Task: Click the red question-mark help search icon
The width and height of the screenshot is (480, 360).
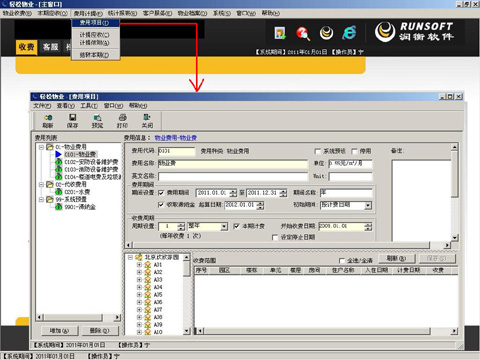Action: 303,33
